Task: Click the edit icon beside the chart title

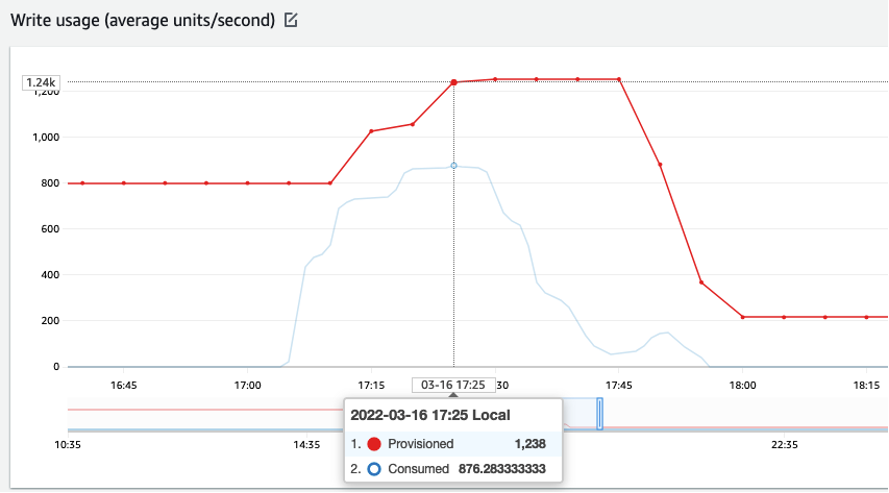Action: [291, 20]
